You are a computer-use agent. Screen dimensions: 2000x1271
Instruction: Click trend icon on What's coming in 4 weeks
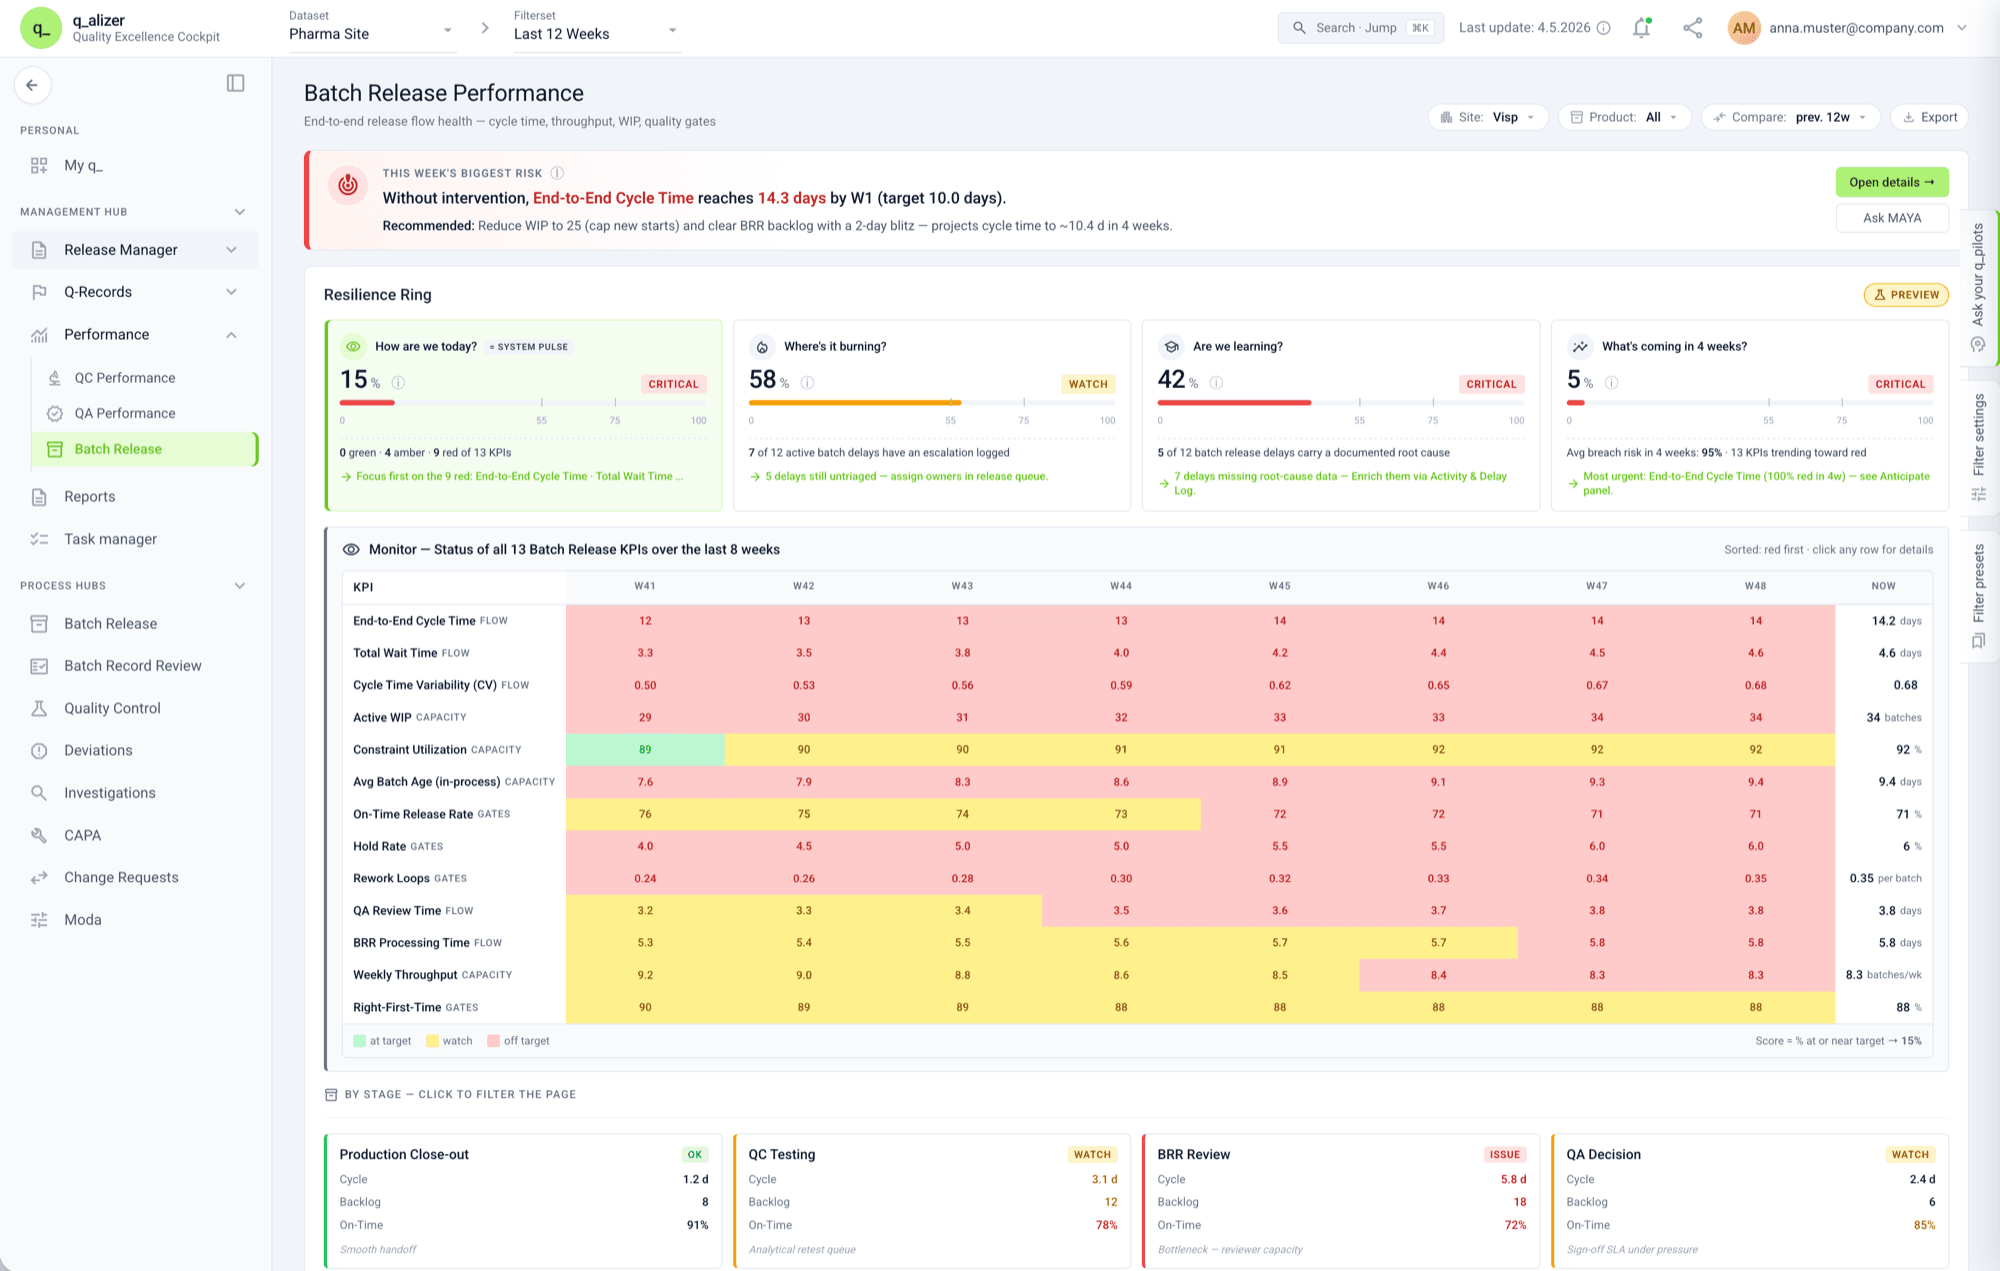point(1580,347)
